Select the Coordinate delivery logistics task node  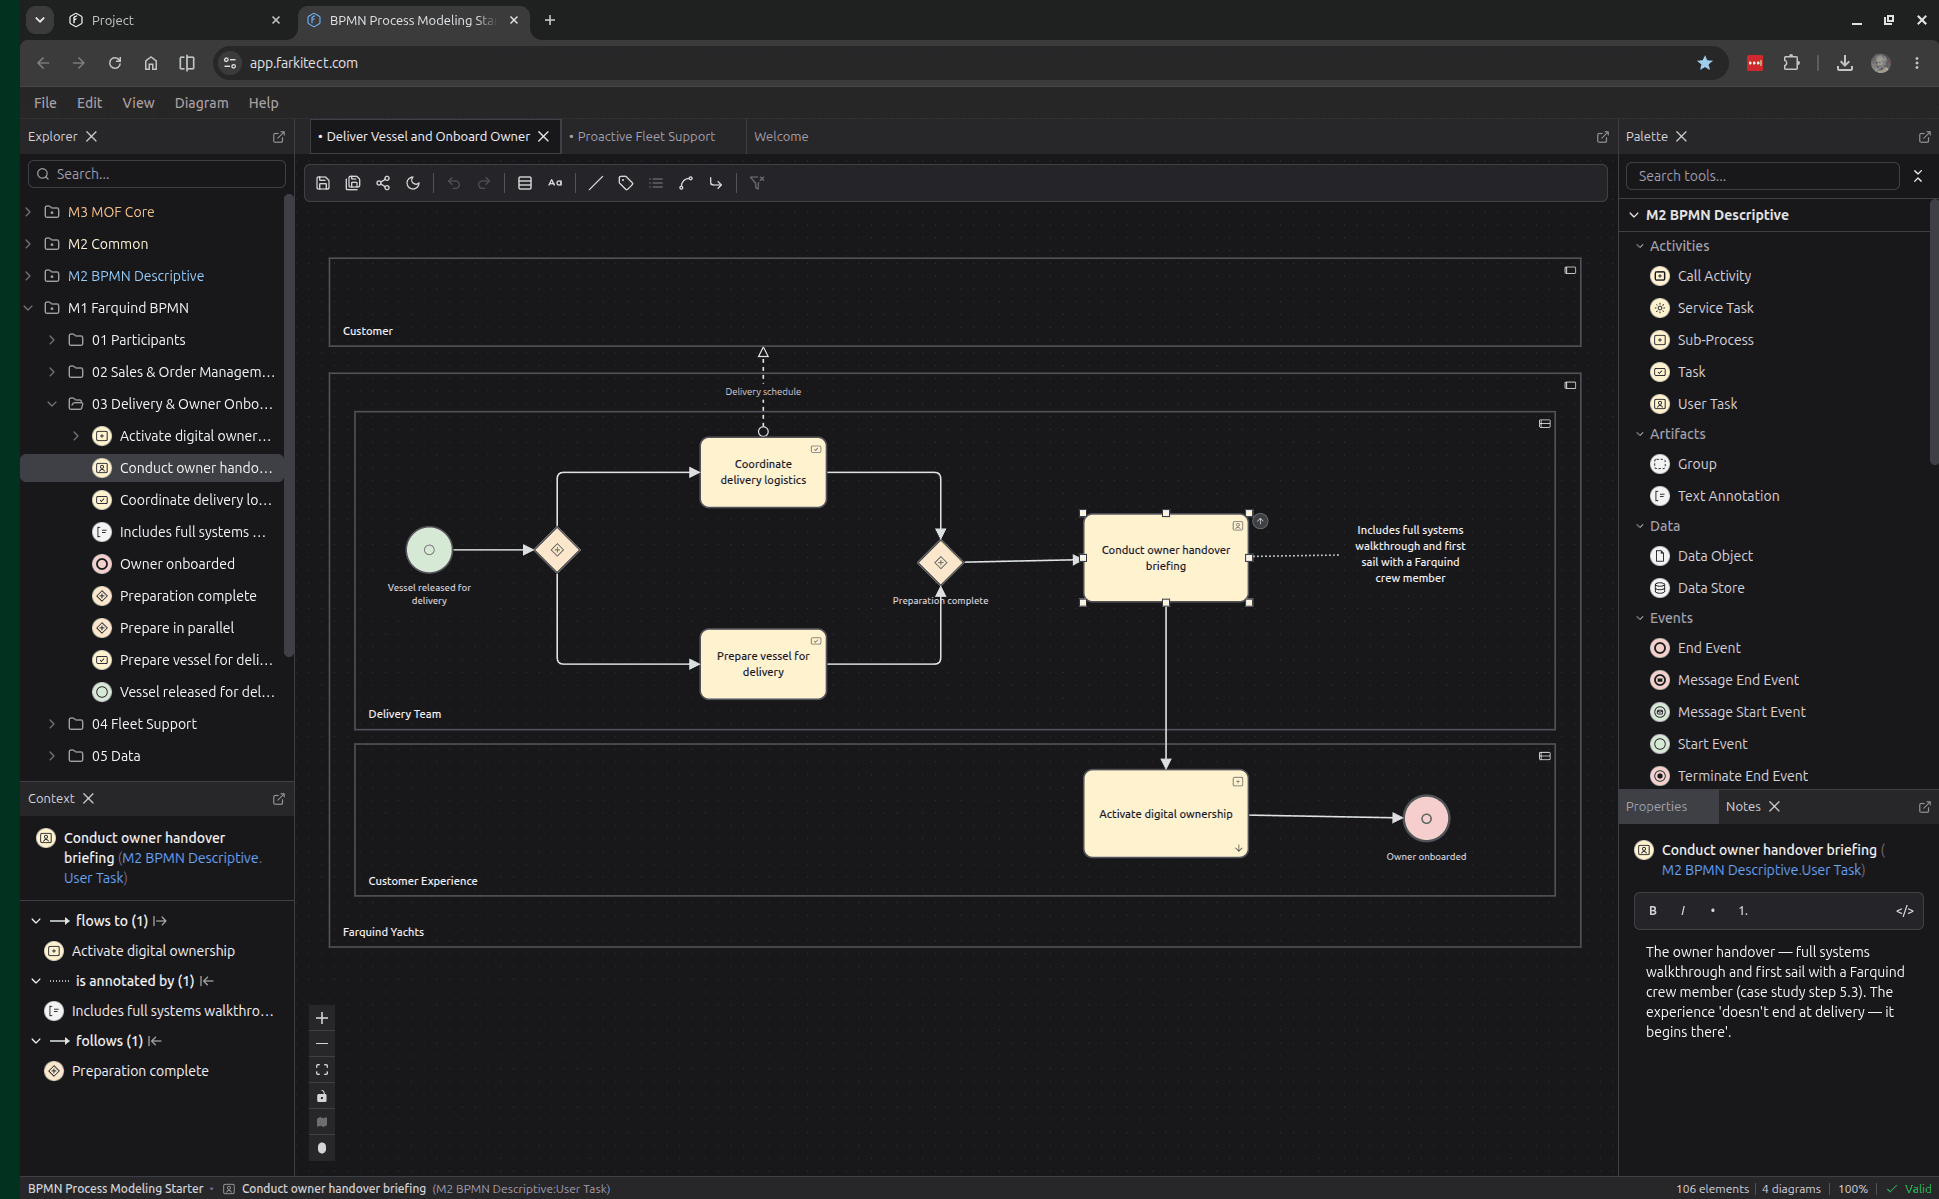coord(763,472)
